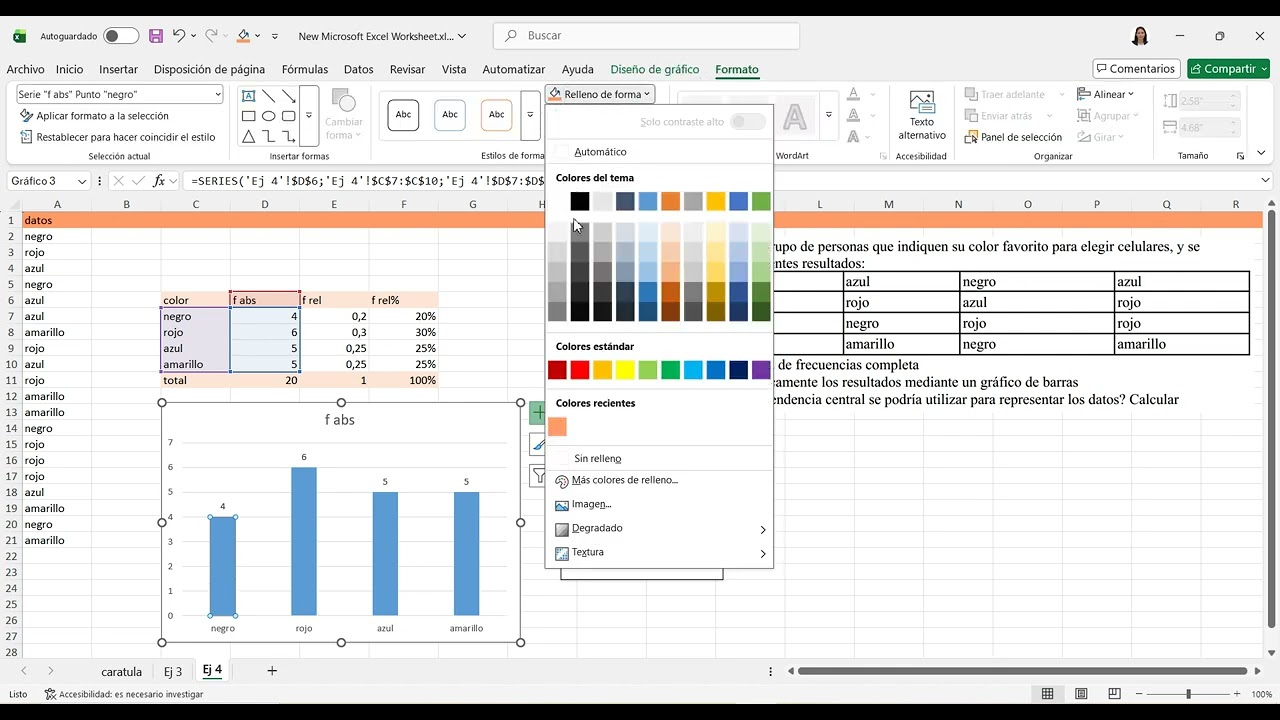Open the Insertar tab

pos(118,69)
